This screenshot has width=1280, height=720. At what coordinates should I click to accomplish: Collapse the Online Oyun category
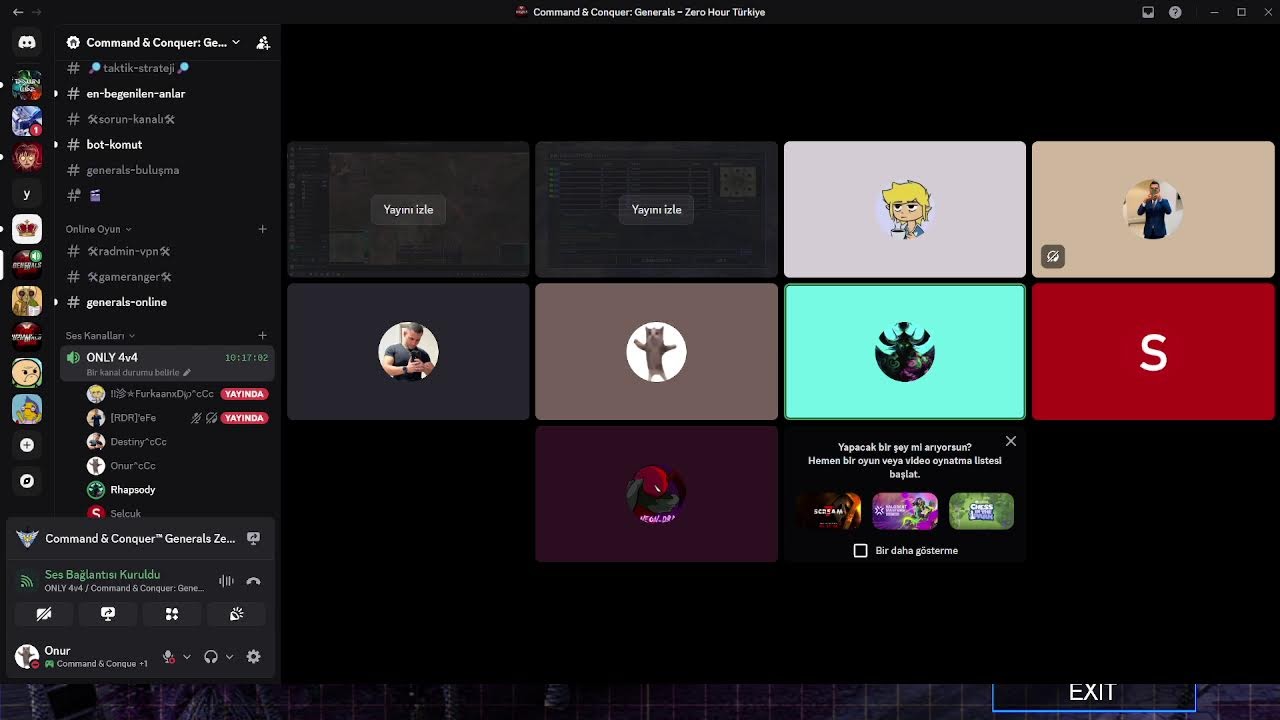point(99,229)
